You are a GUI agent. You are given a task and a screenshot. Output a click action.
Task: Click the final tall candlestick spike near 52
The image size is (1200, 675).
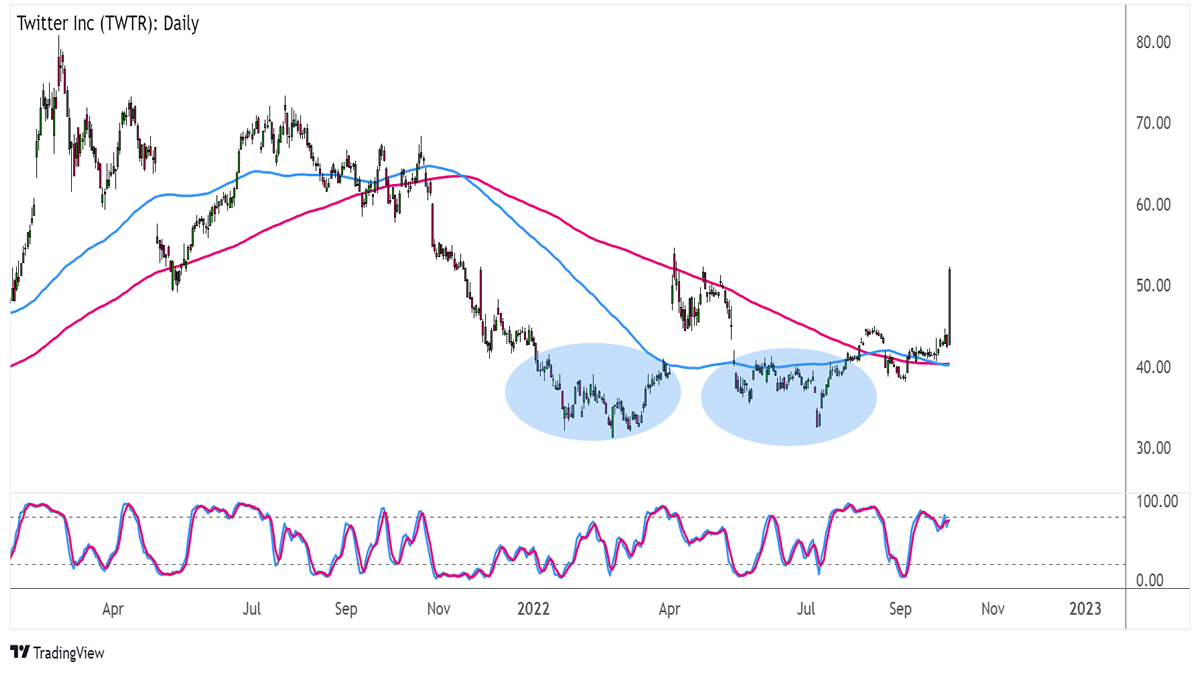pos(949,306)
